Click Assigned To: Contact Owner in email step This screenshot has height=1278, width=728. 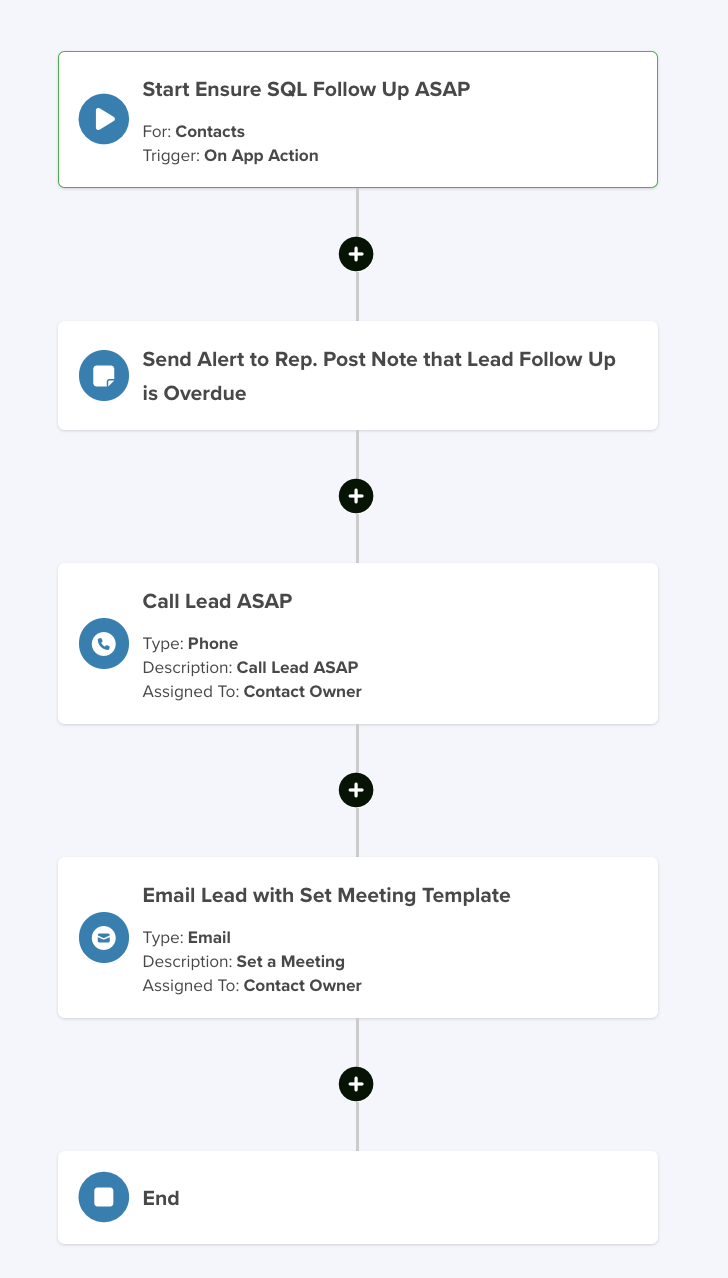tap(252, 986)
